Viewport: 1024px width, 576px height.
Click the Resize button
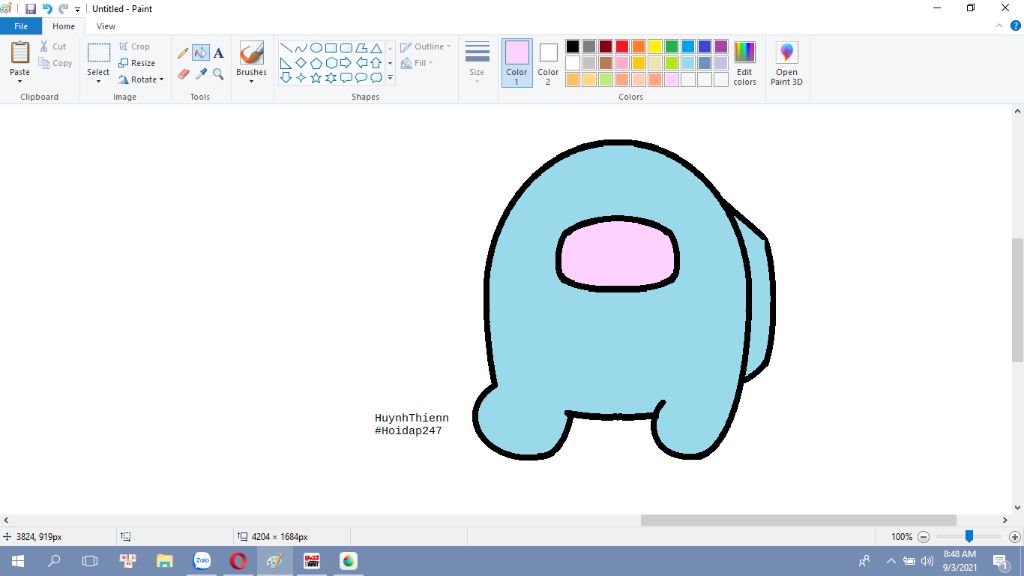pos(137,63)
